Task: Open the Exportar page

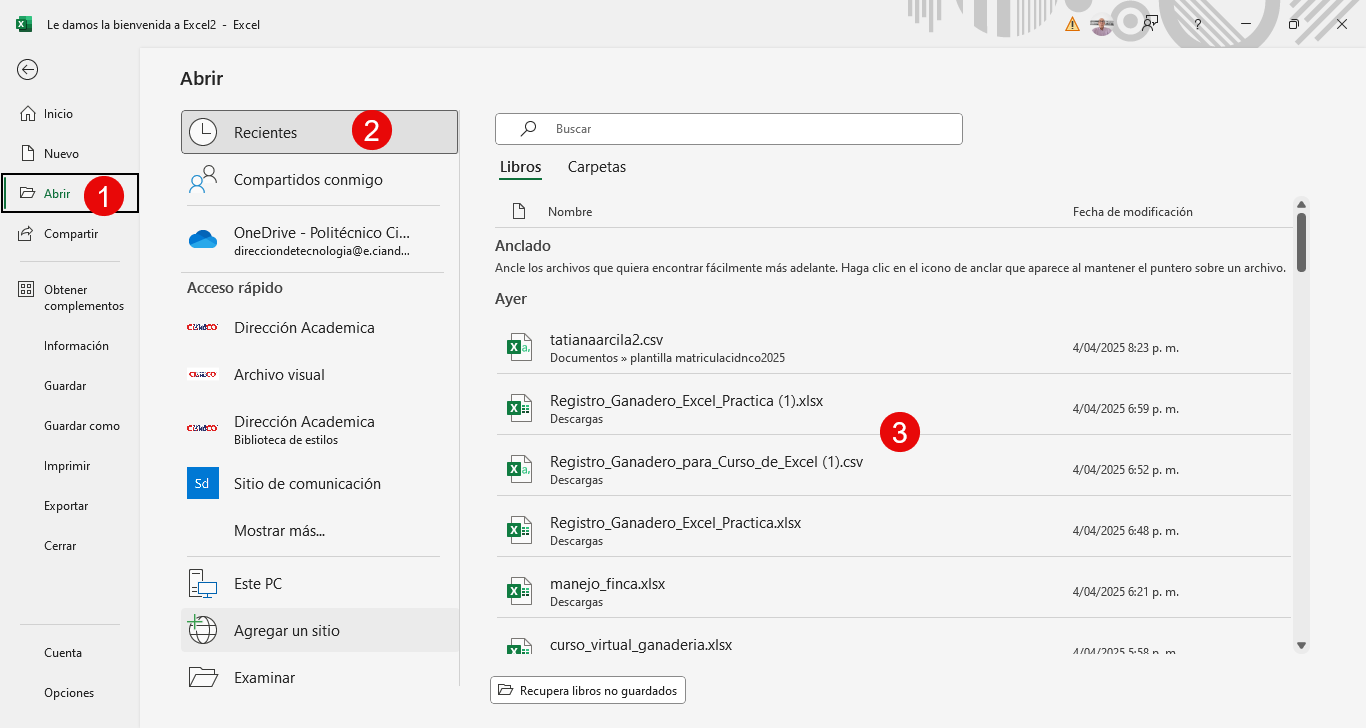Action: tap(66, 506)
